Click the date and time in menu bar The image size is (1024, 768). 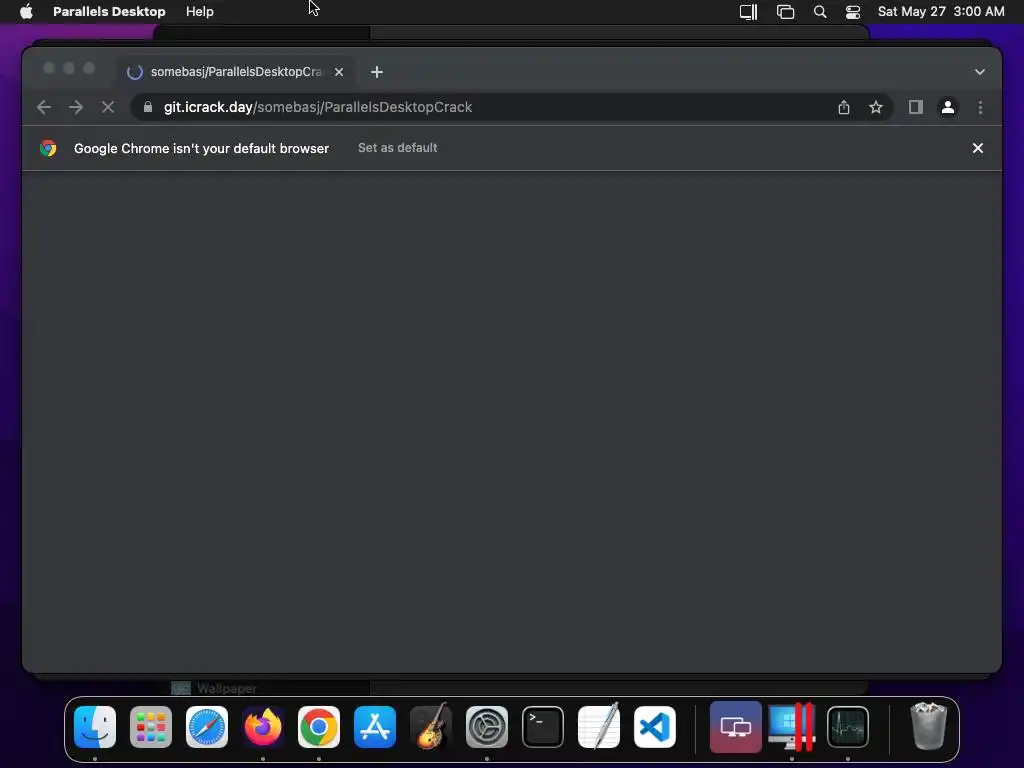[x=941, y=11]
